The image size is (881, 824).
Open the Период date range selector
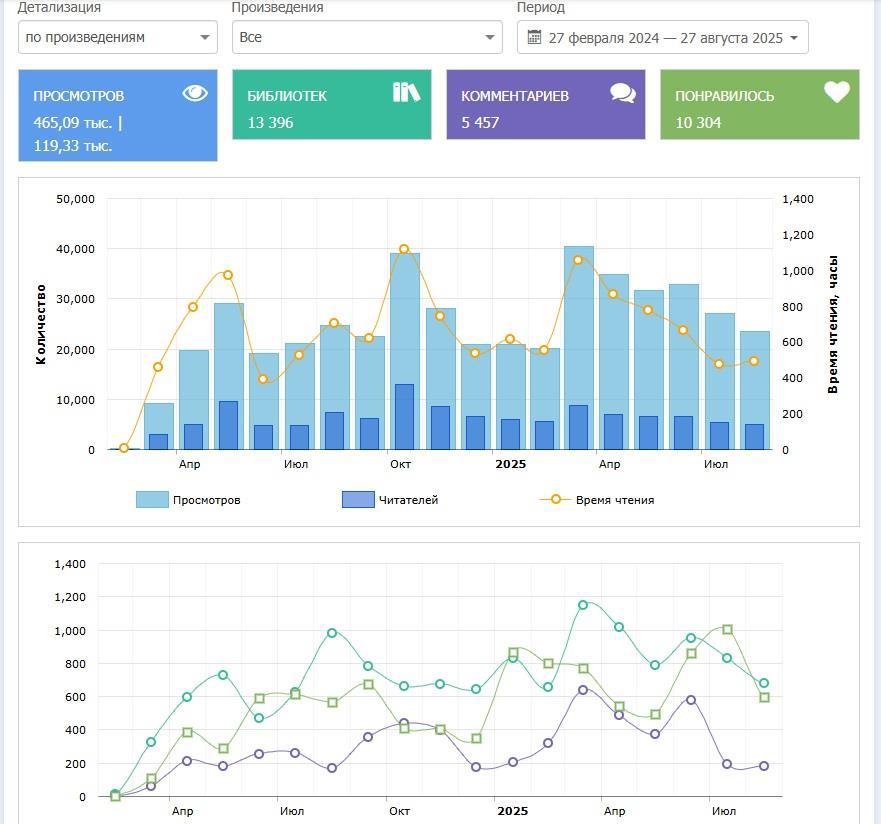click(x=663, y=37)
